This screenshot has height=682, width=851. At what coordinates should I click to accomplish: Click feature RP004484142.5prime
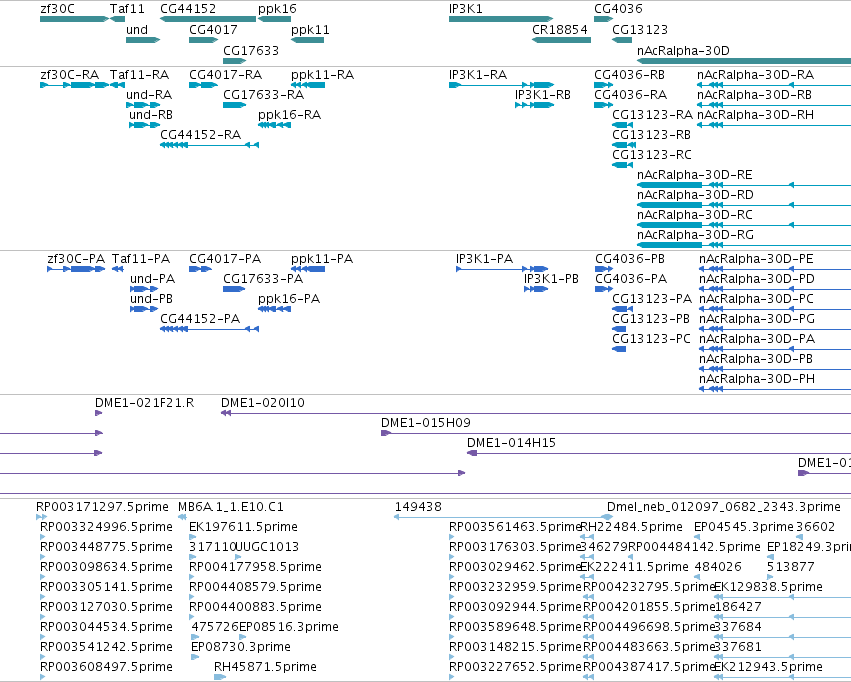click(630, 557)
